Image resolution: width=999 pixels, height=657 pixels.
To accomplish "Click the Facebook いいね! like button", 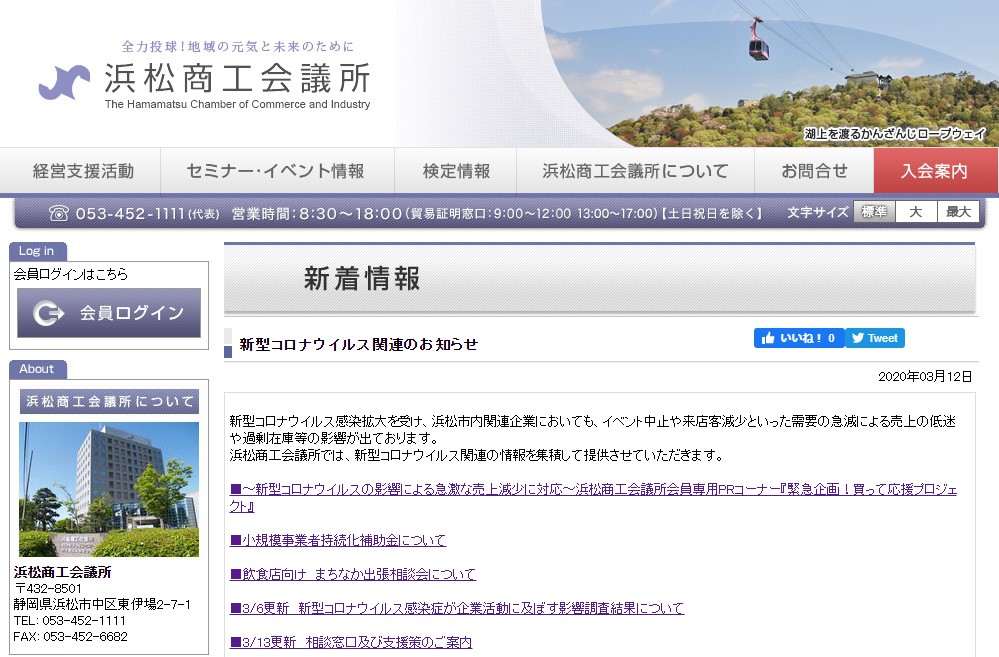I will tap(798, 338).
